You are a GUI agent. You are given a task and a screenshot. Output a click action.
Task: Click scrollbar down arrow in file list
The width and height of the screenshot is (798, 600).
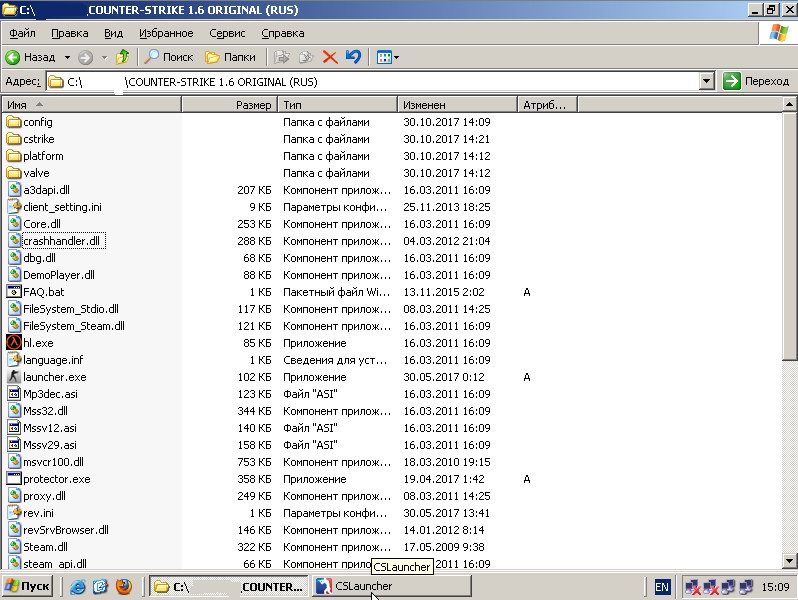(789, 561)
